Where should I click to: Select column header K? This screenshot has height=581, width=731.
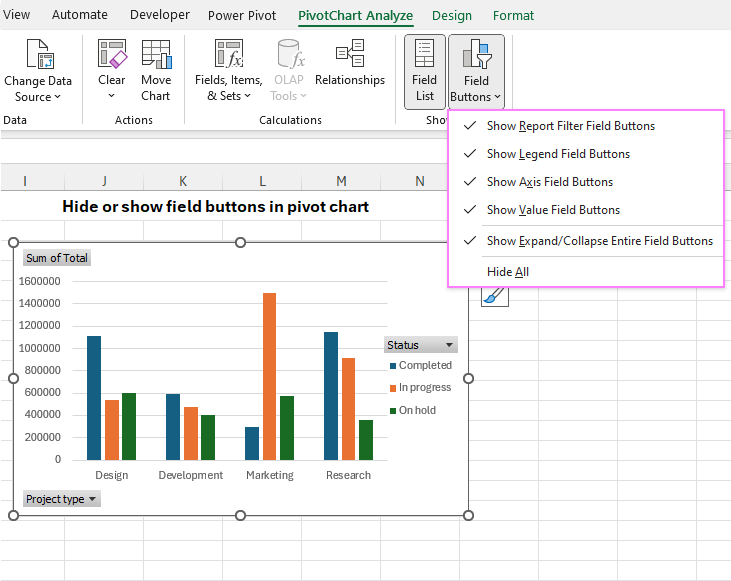point(183,181)
